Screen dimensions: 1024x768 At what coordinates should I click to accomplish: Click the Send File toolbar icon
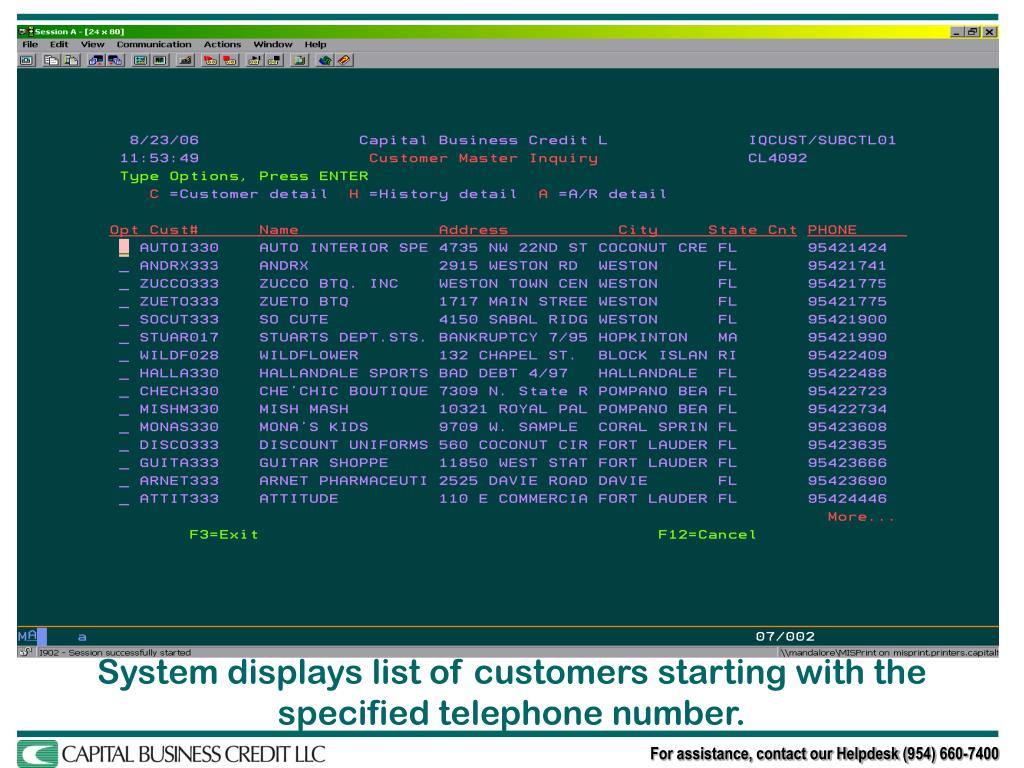[96, 60]
